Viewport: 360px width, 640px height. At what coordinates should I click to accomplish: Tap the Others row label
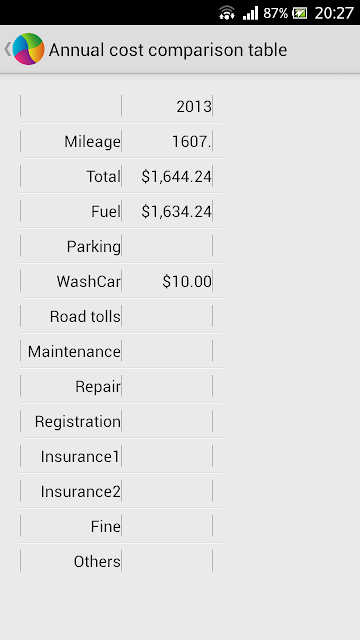(97, 562)
